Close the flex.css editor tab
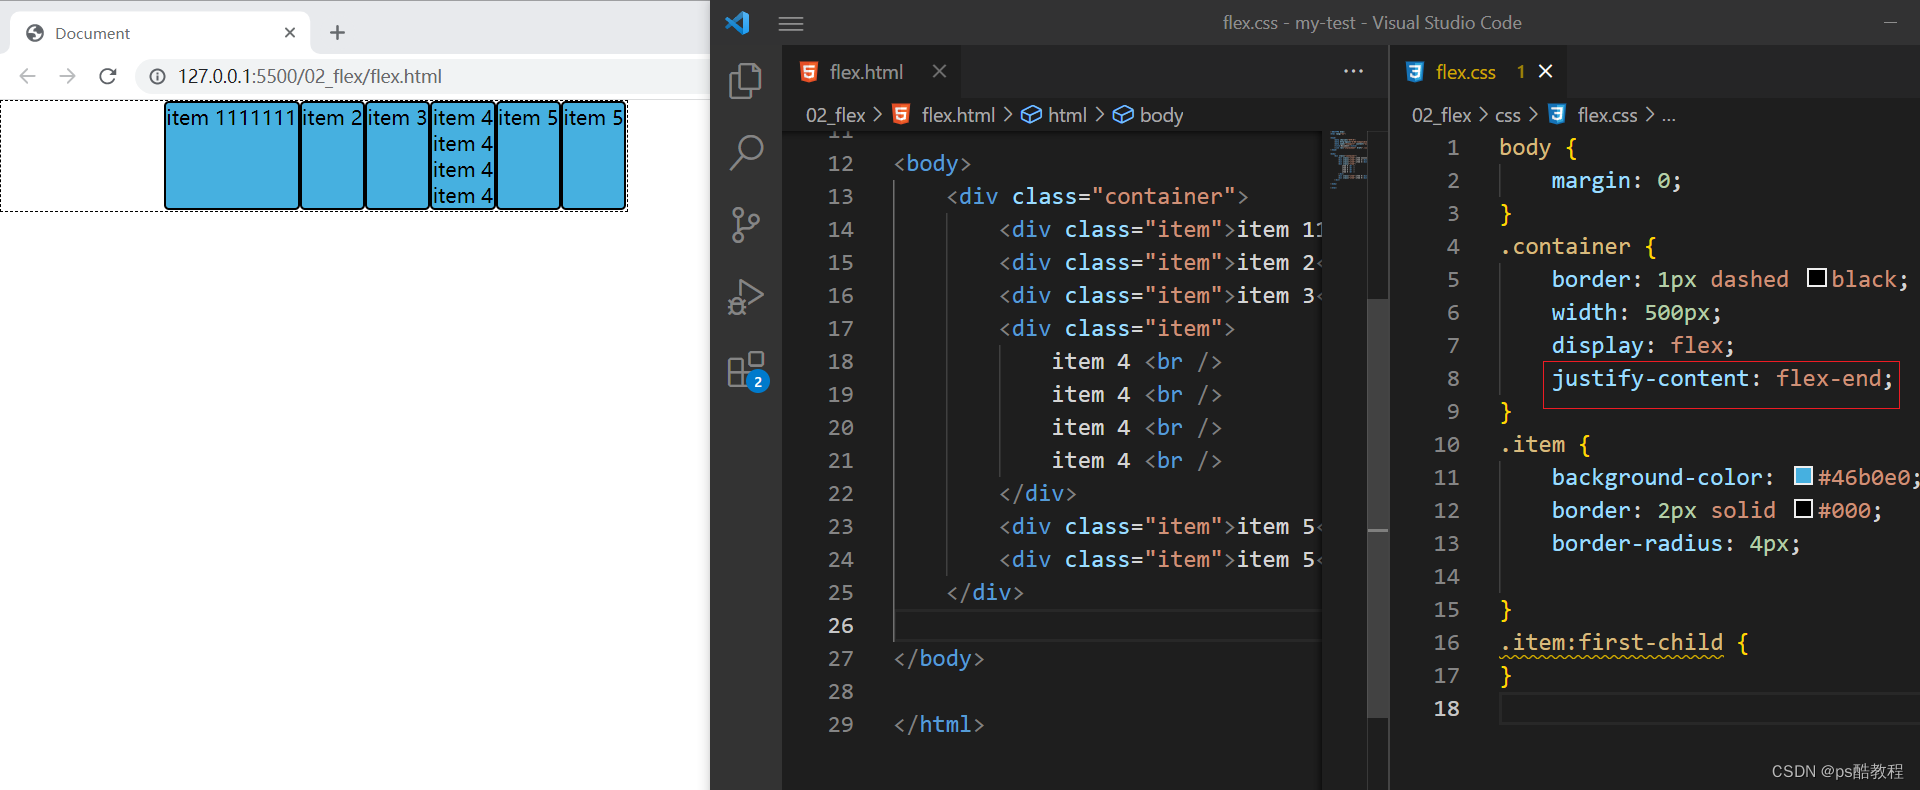 click(1546, 71)
